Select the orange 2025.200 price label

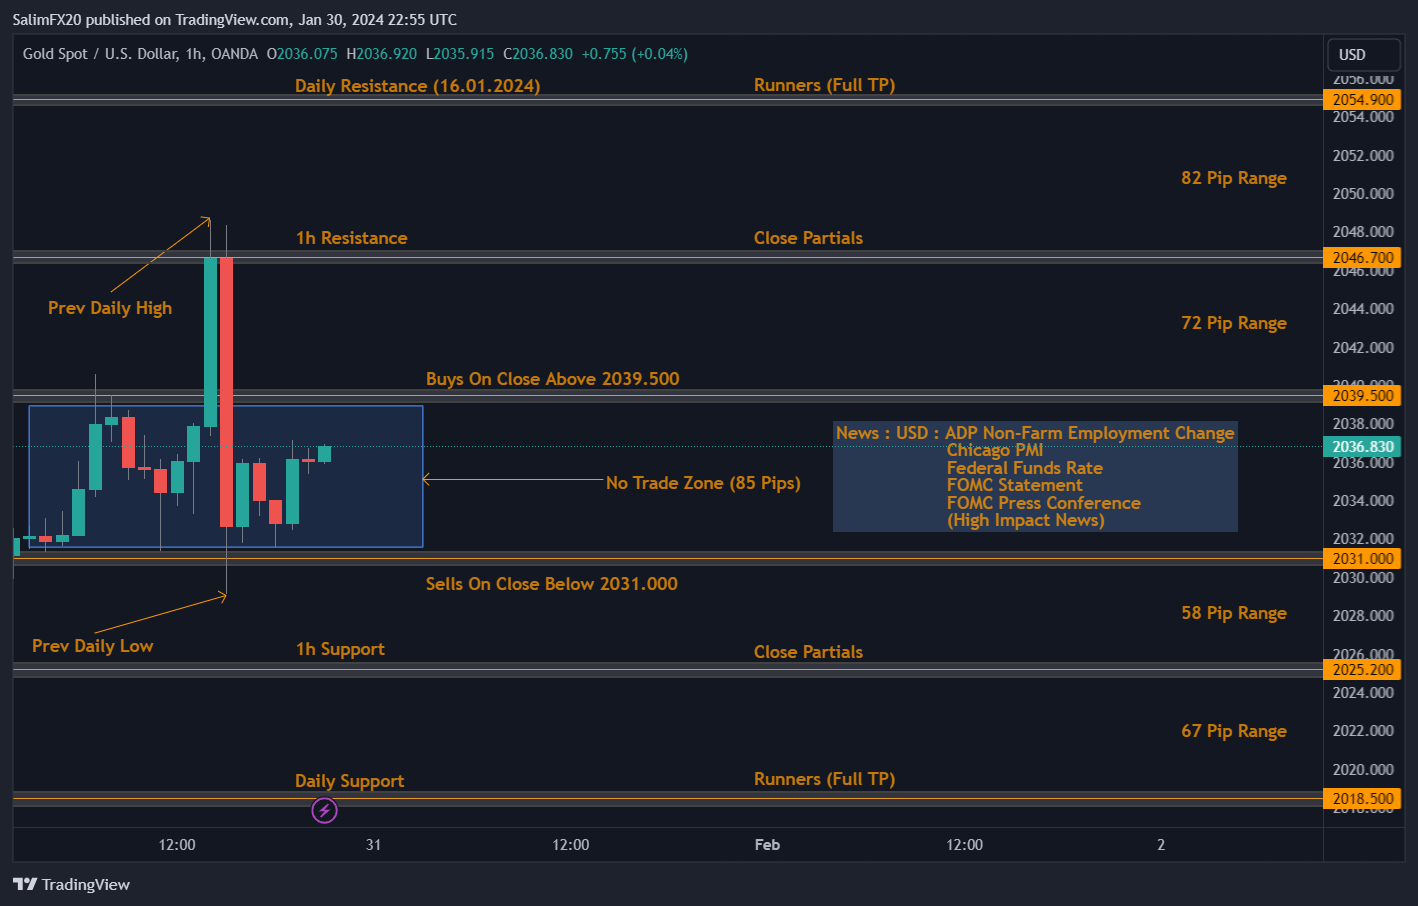pyautogui.click(x=1362, y=669)
